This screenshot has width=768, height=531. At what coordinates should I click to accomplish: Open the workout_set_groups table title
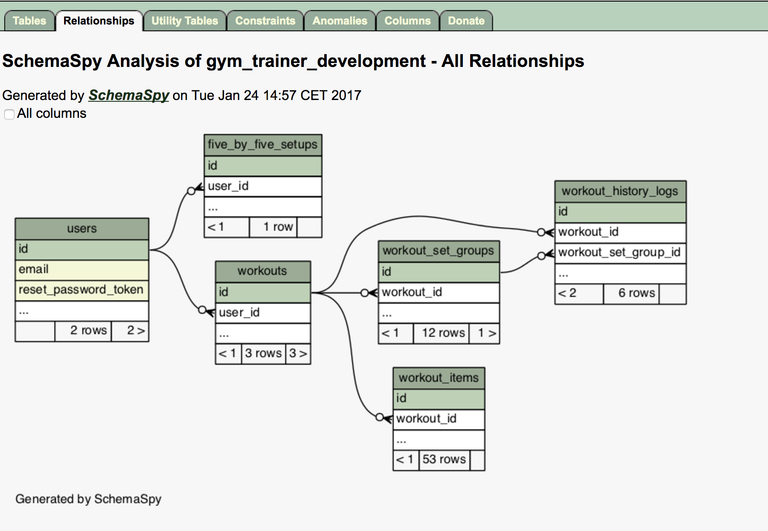click(438, 250)
